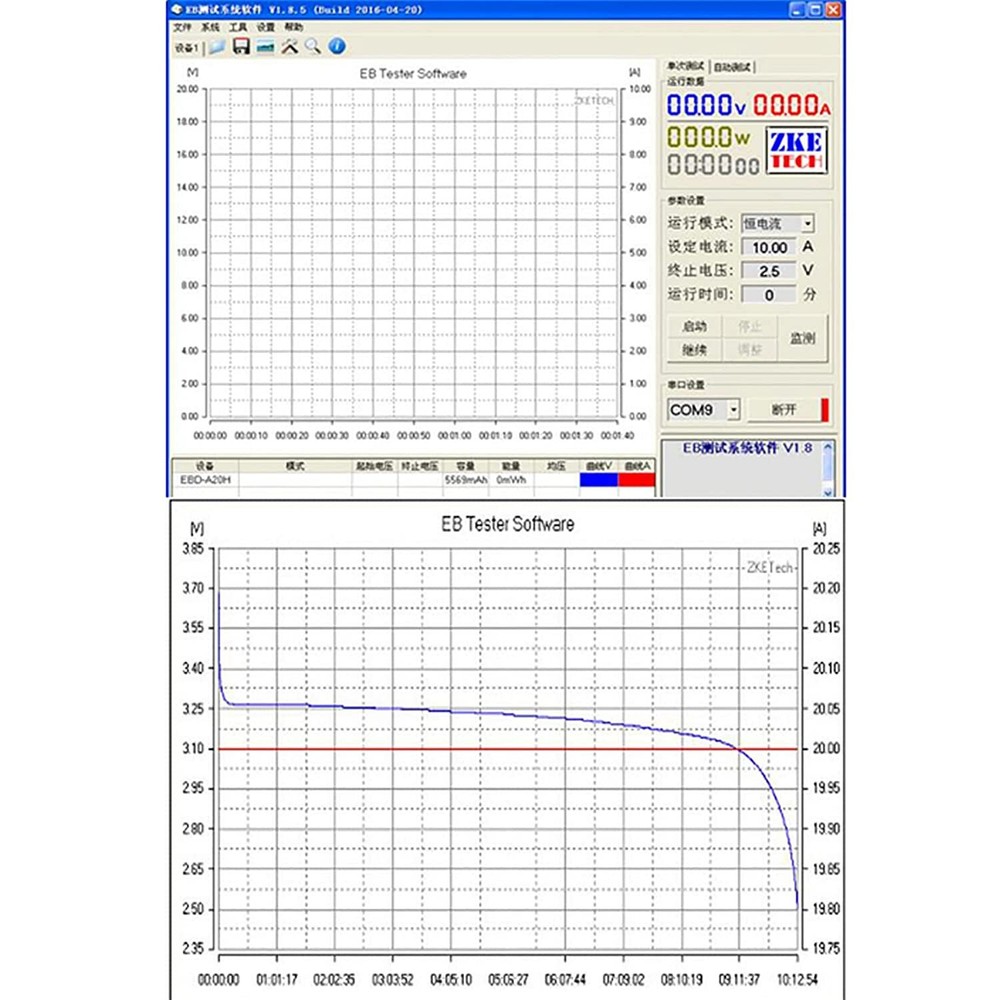Open the 帮助 menu
Screen dimensions: 1000x1000
pos(293,27)
